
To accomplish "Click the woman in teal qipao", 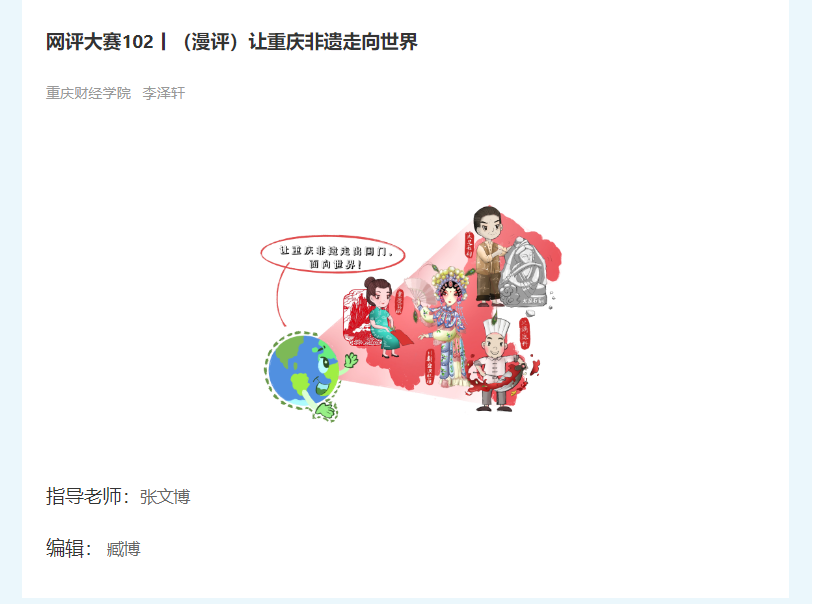I will (381, 317).
